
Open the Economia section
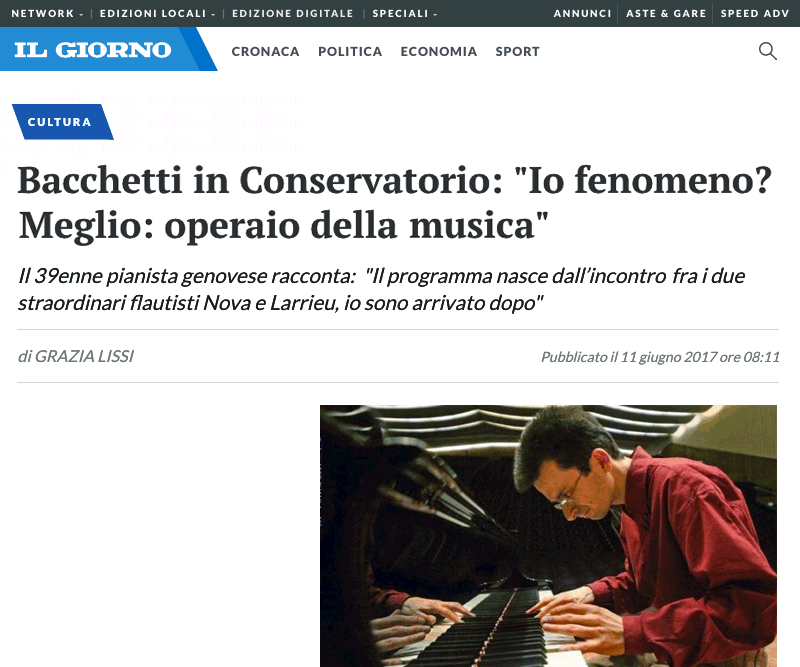click(439, 52)
